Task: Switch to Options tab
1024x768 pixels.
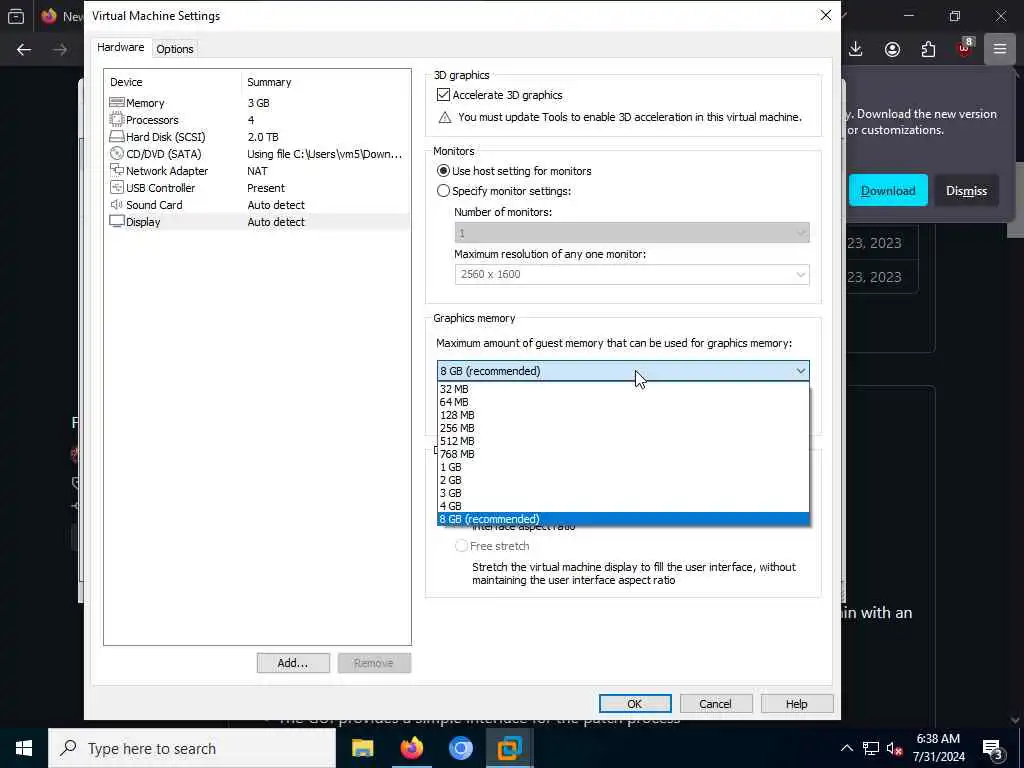Action: pos(174,49)
